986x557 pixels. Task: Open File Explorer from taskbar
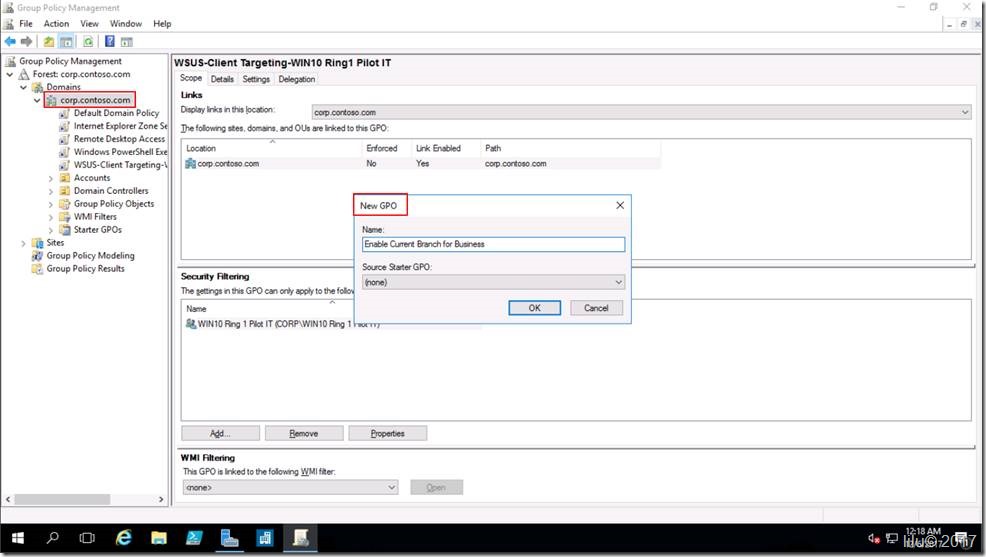click(158, 538)
